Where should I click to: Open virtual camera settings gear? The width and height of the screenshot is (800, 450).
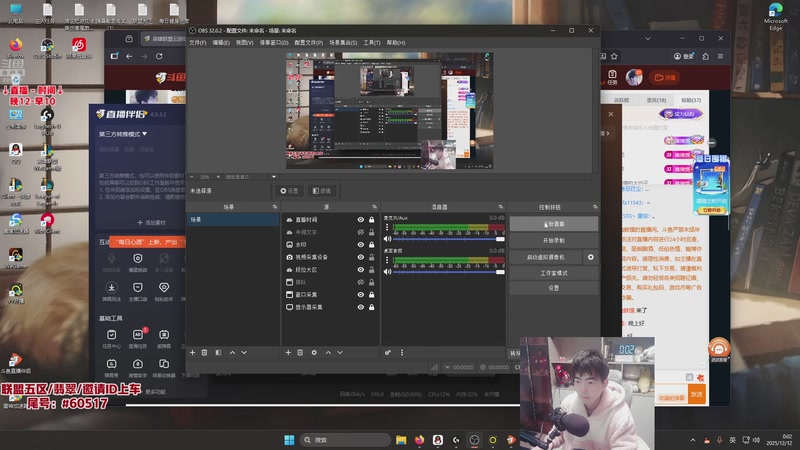(591, 257)
